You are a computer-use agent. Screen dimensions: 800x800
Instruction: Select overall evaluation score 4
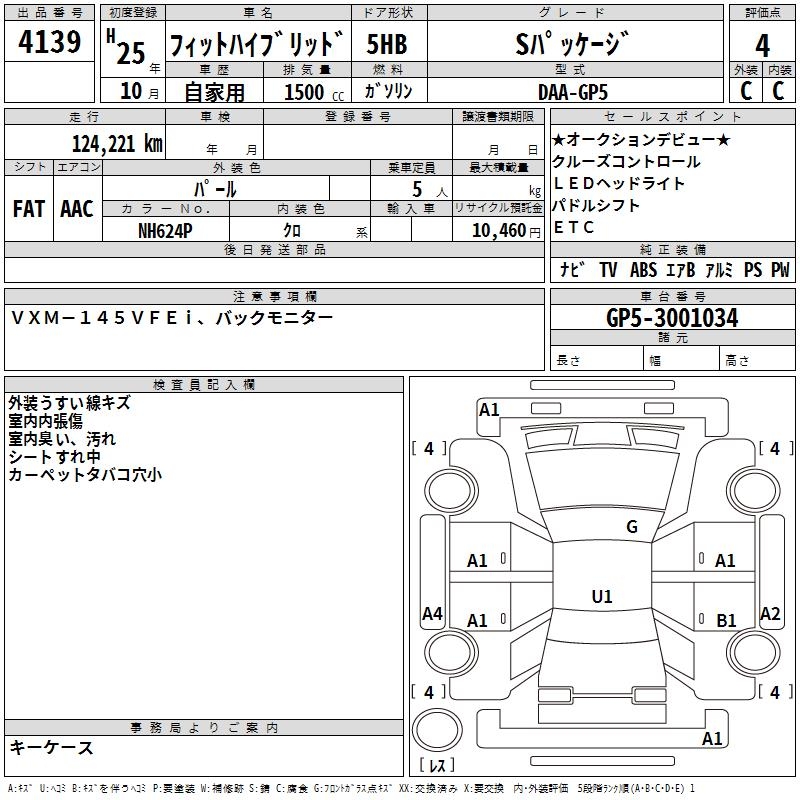pos(762,45)
